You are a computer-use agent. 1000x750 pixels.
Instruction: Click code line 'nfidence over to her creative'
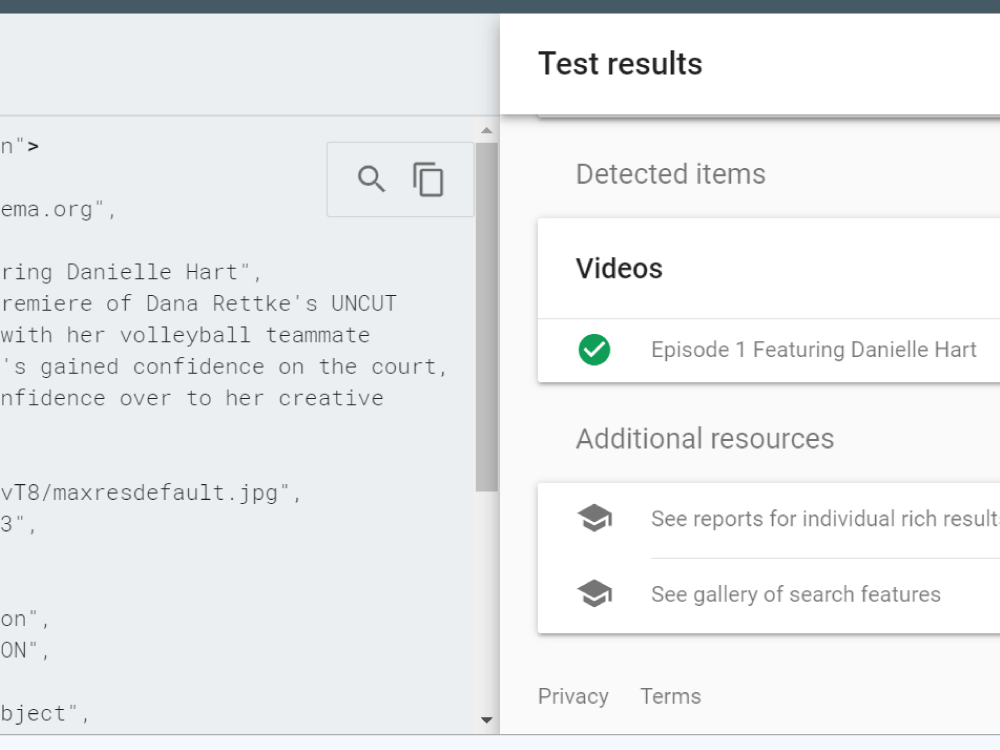[x=192, y=398]
